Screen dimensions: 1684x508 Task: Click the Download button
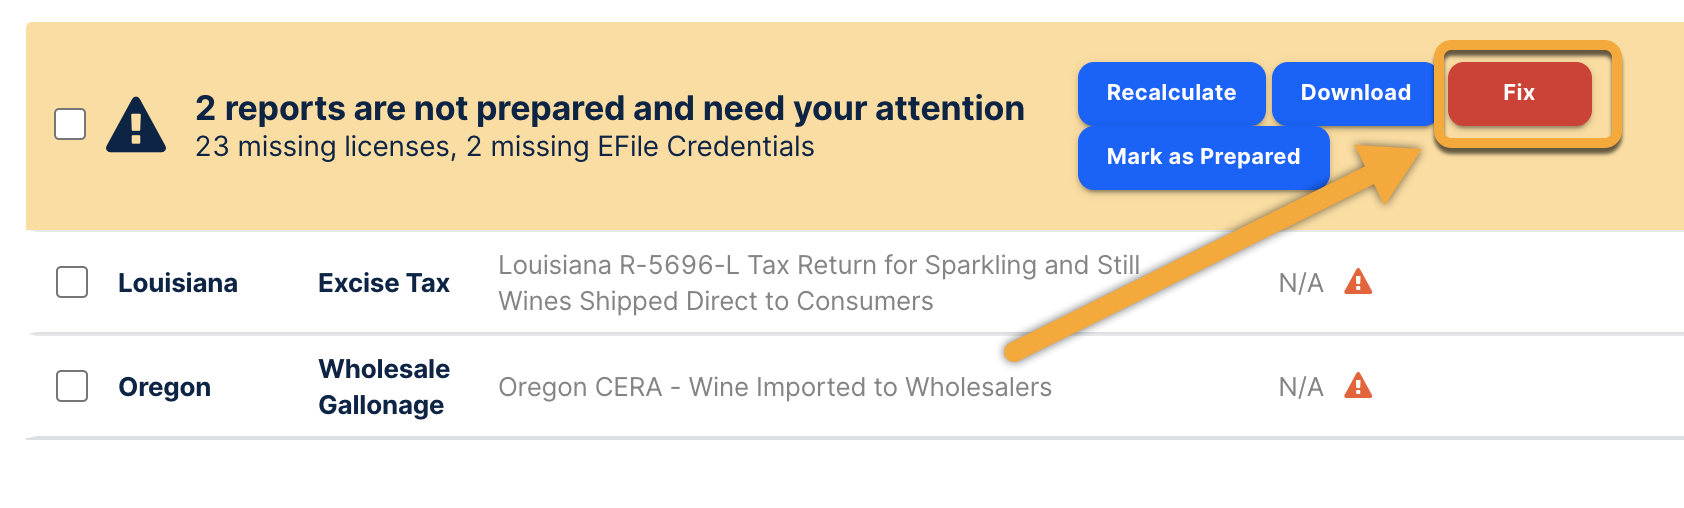click(x=1355, y=93)
